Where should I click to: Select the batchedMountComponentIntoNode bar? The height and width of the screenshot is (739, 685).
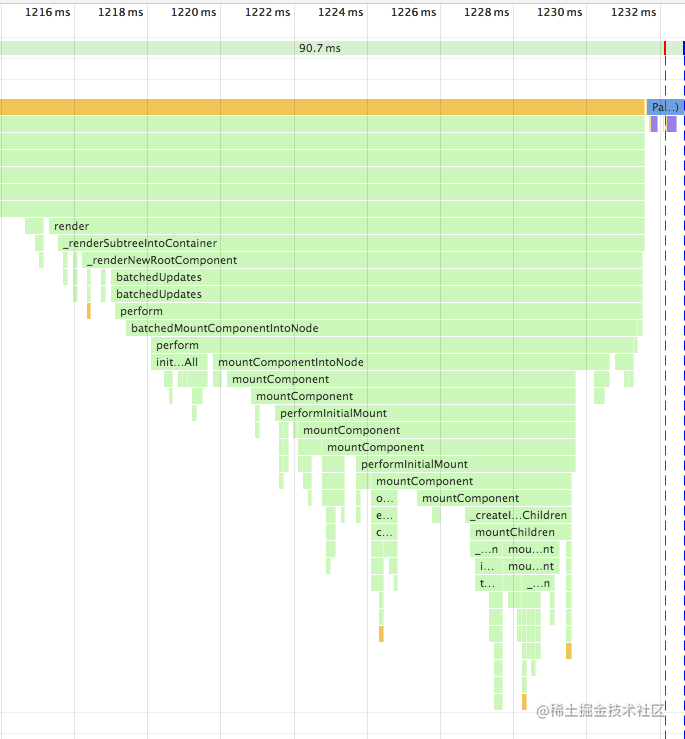381,328
